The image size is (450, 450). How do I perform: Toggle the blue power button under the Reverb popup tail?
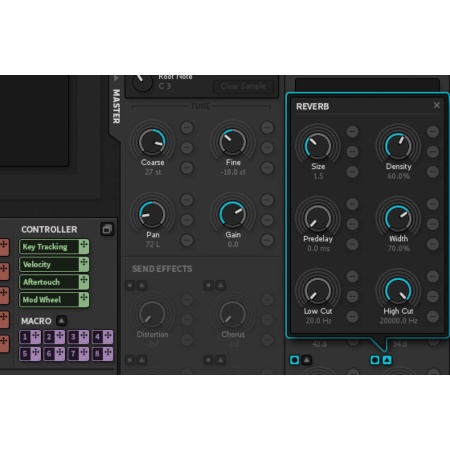pos(375,360)
